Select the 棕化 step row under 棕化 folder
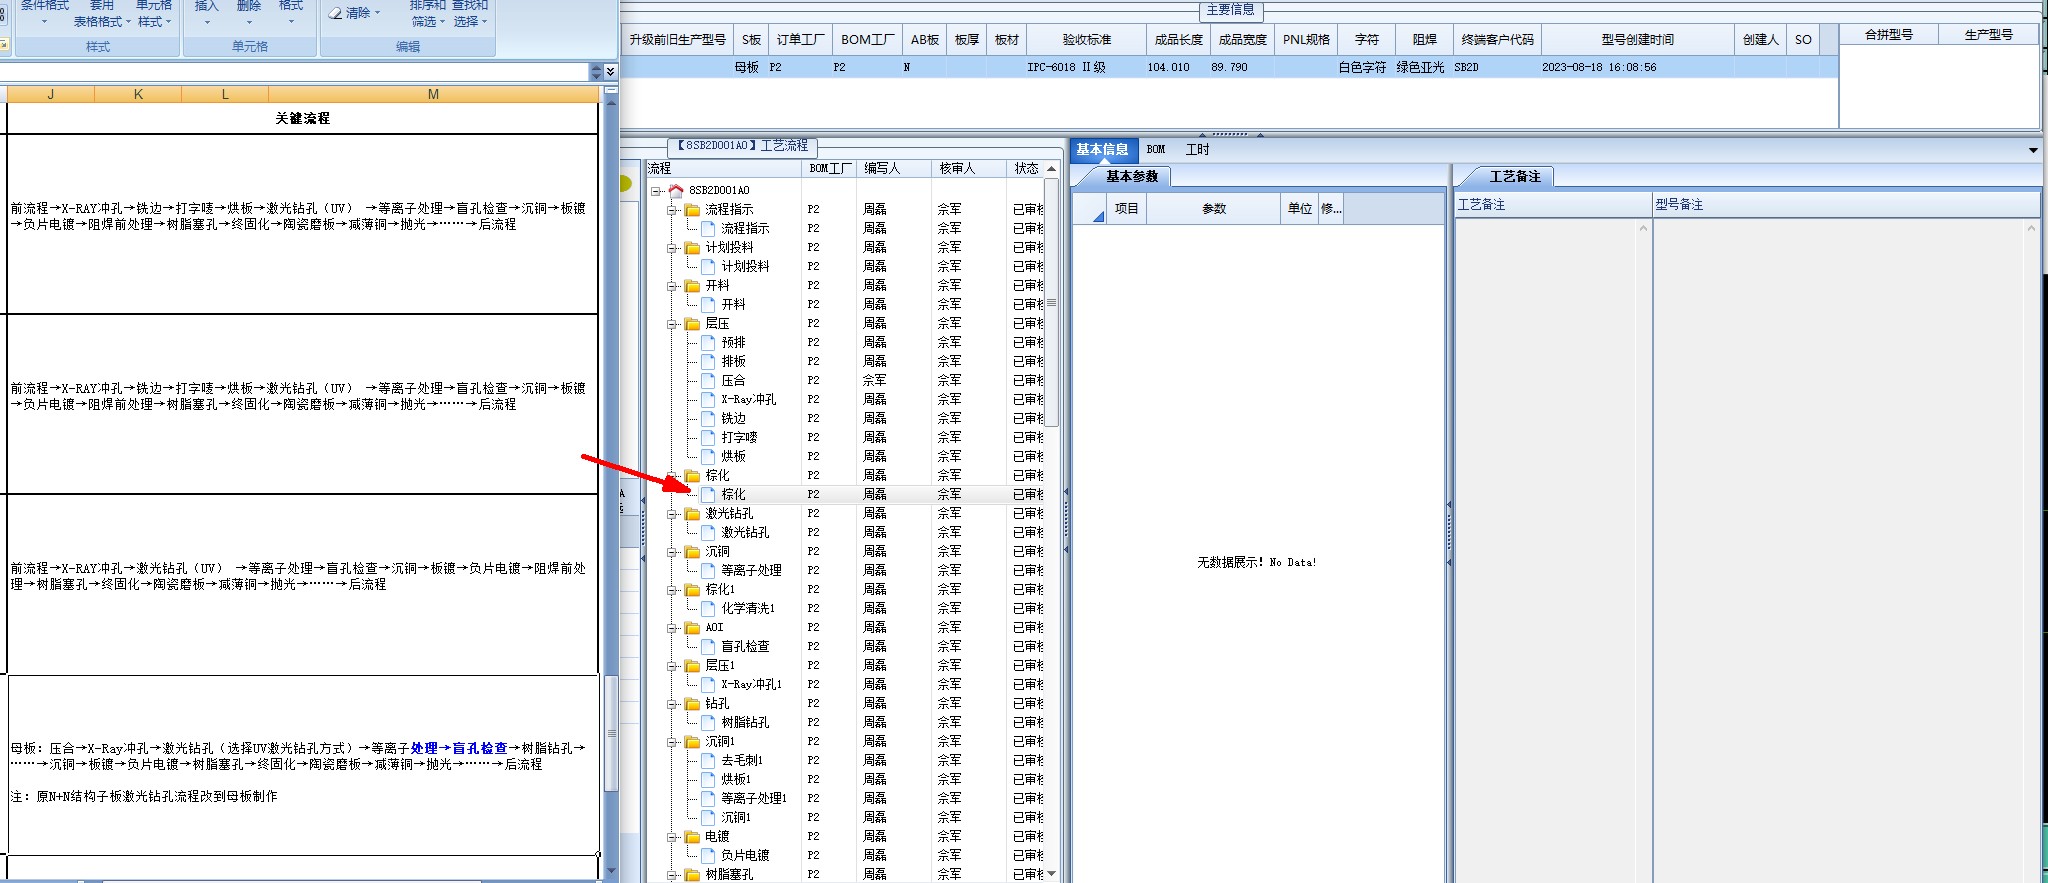This screenshot has height=883, width=2048. point(845,494)
